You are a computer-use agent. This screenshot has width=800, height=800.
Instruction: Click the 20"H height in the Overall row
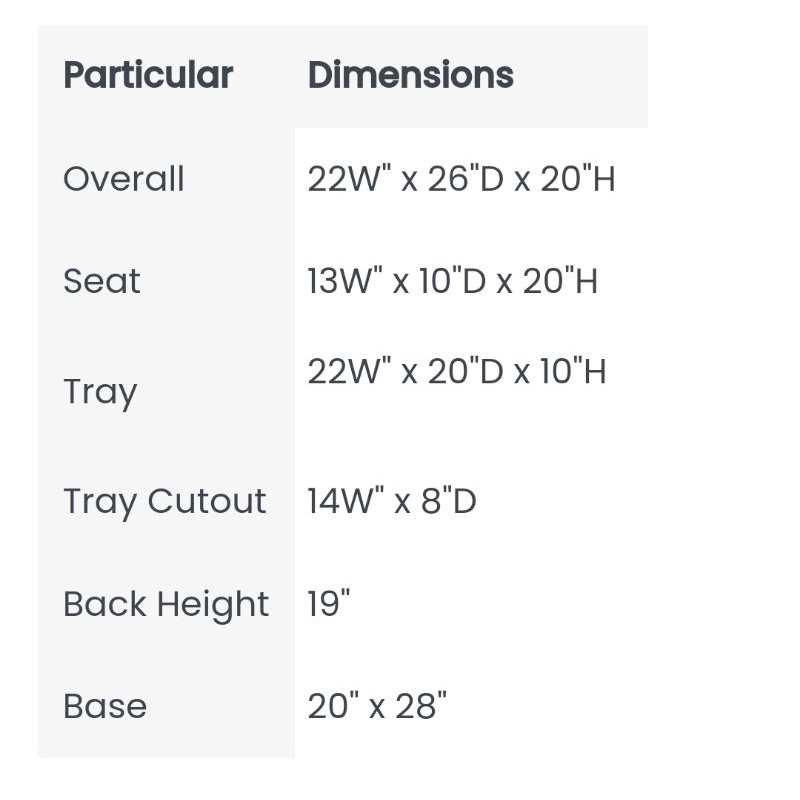pyautogui.click(x=578, y=179)
